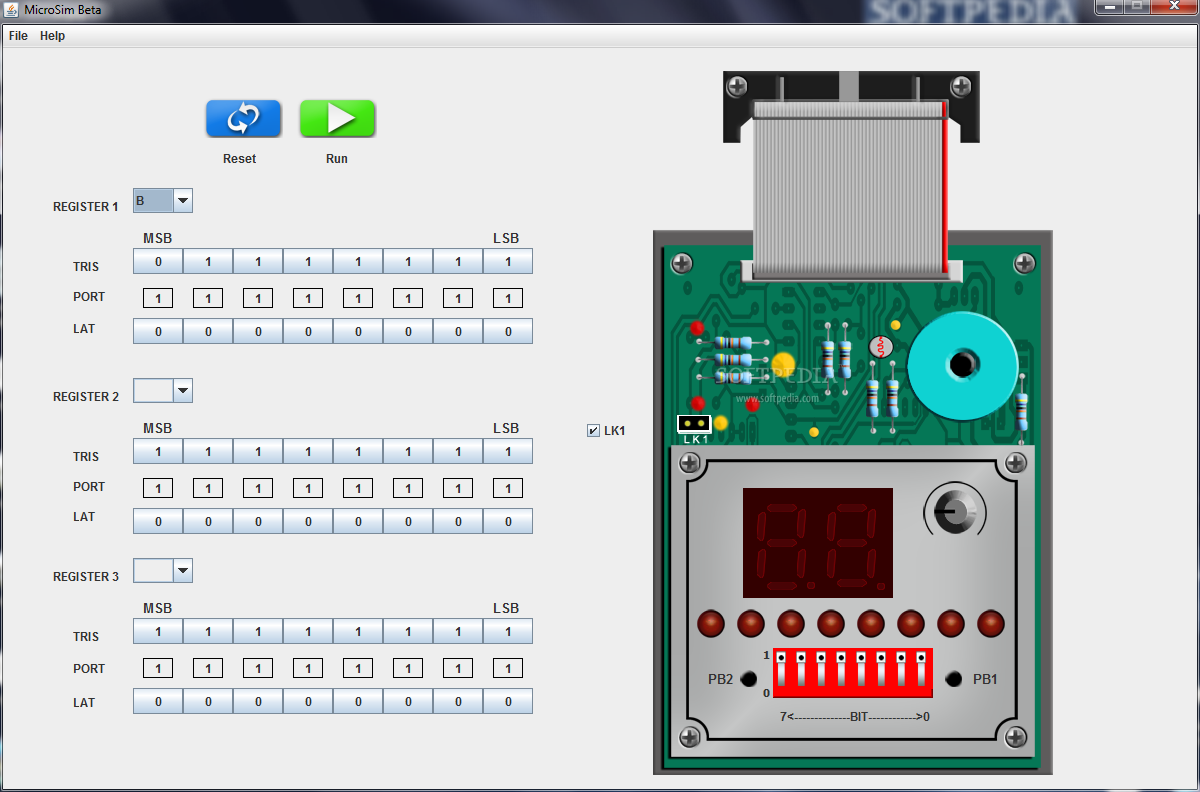Click the fourth red LED from the left
The image size is (1200, 792).
pyautogui.click(x=831, y=624)
